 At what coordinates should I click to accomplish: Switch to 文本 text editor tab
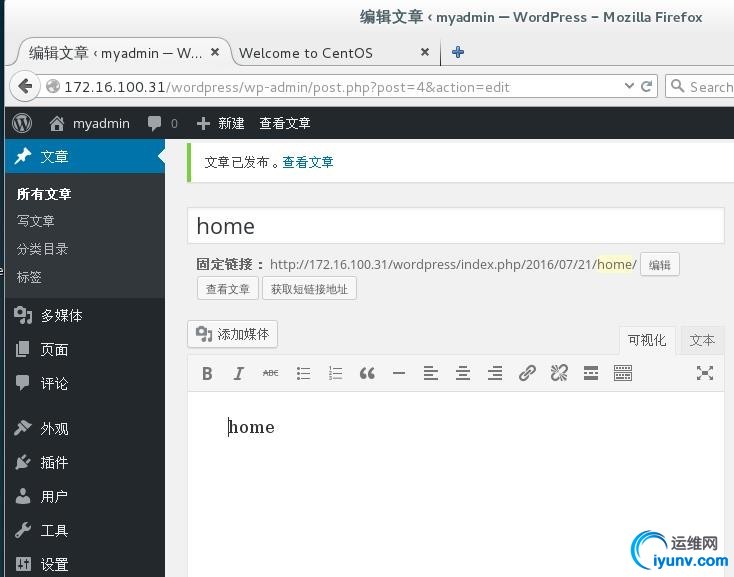tap(702, 340)
